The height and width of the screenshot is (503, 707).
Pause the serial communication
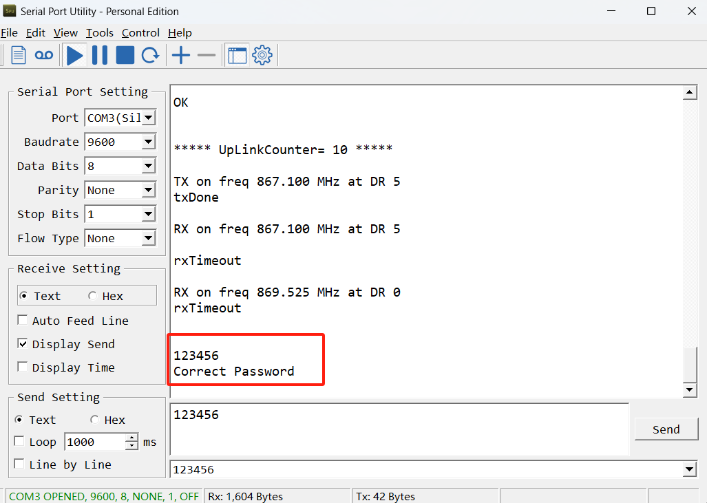(100, 55)
